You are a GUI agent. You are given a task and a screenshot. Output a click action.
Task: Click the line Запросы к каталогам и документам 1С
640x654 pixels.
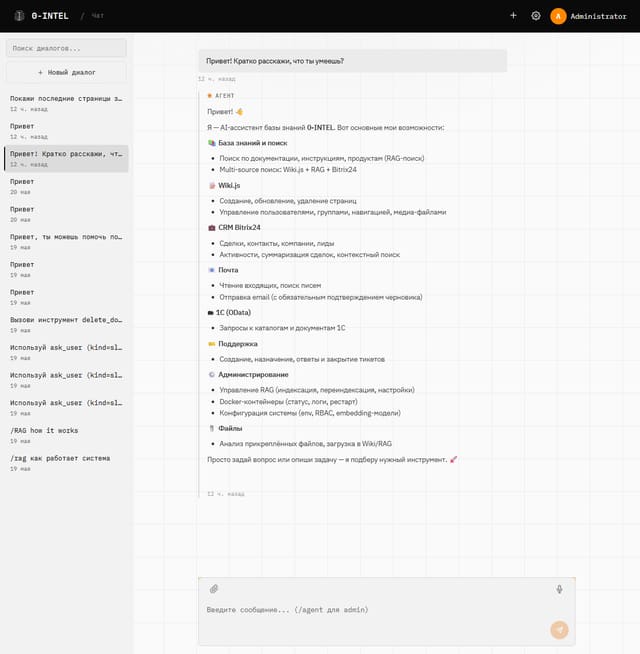click(x=282, y=328)
